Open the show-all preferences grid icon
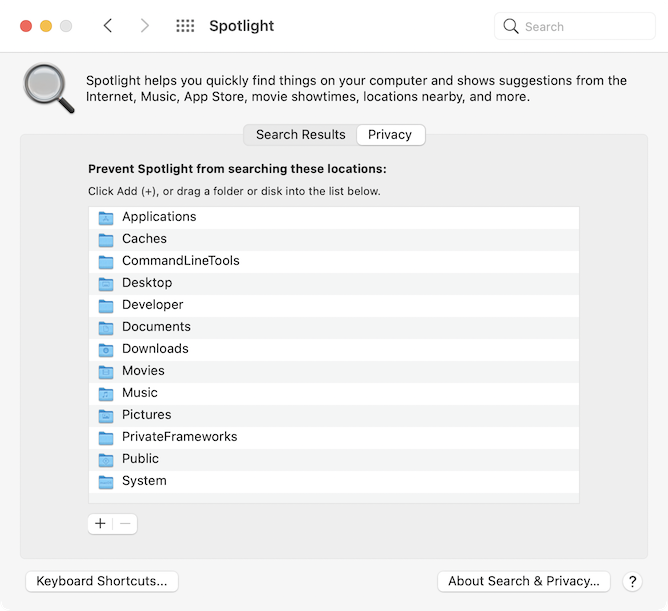Image resolution: width=668 pixels, height=611 pixels. pyautogui.click(x=185, y=26)
